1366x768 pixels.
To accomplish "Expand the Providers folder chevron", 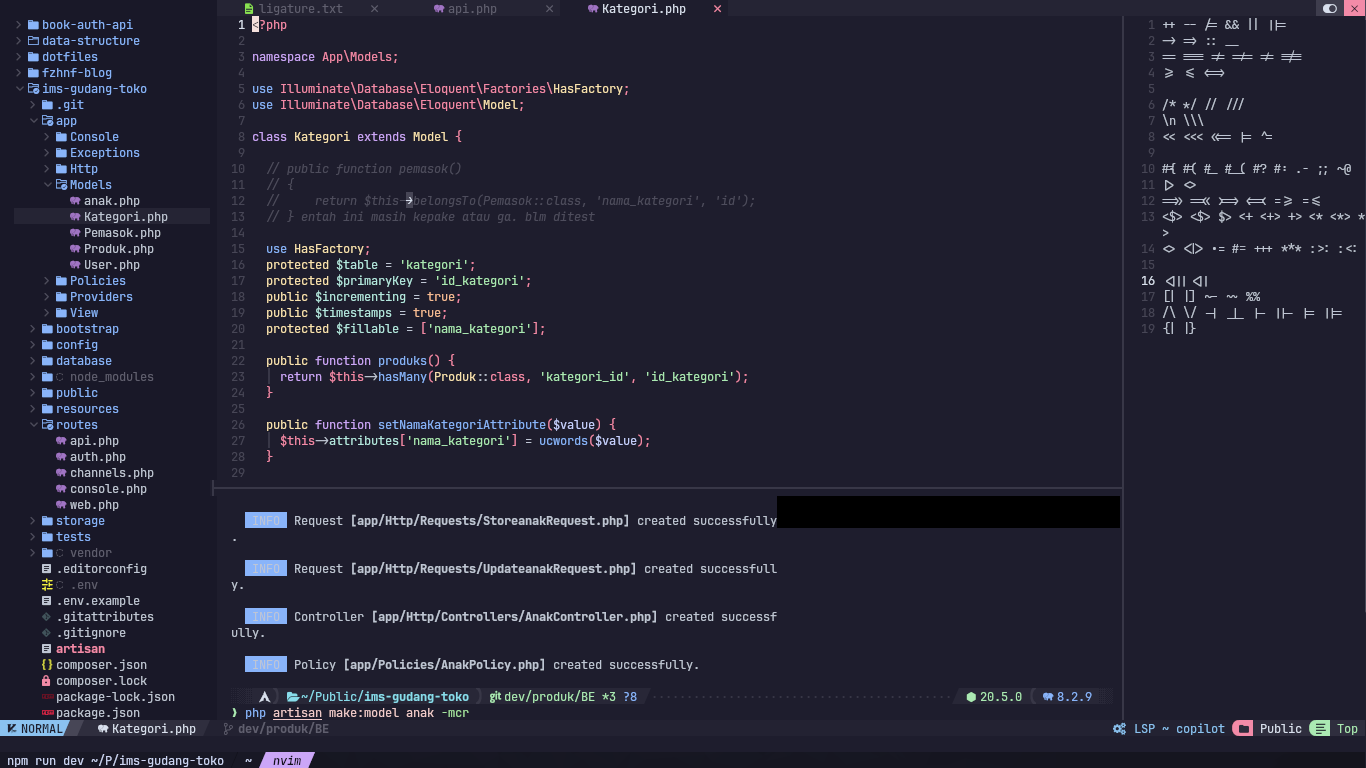I will pyautogui.click(x=47, y=297).
